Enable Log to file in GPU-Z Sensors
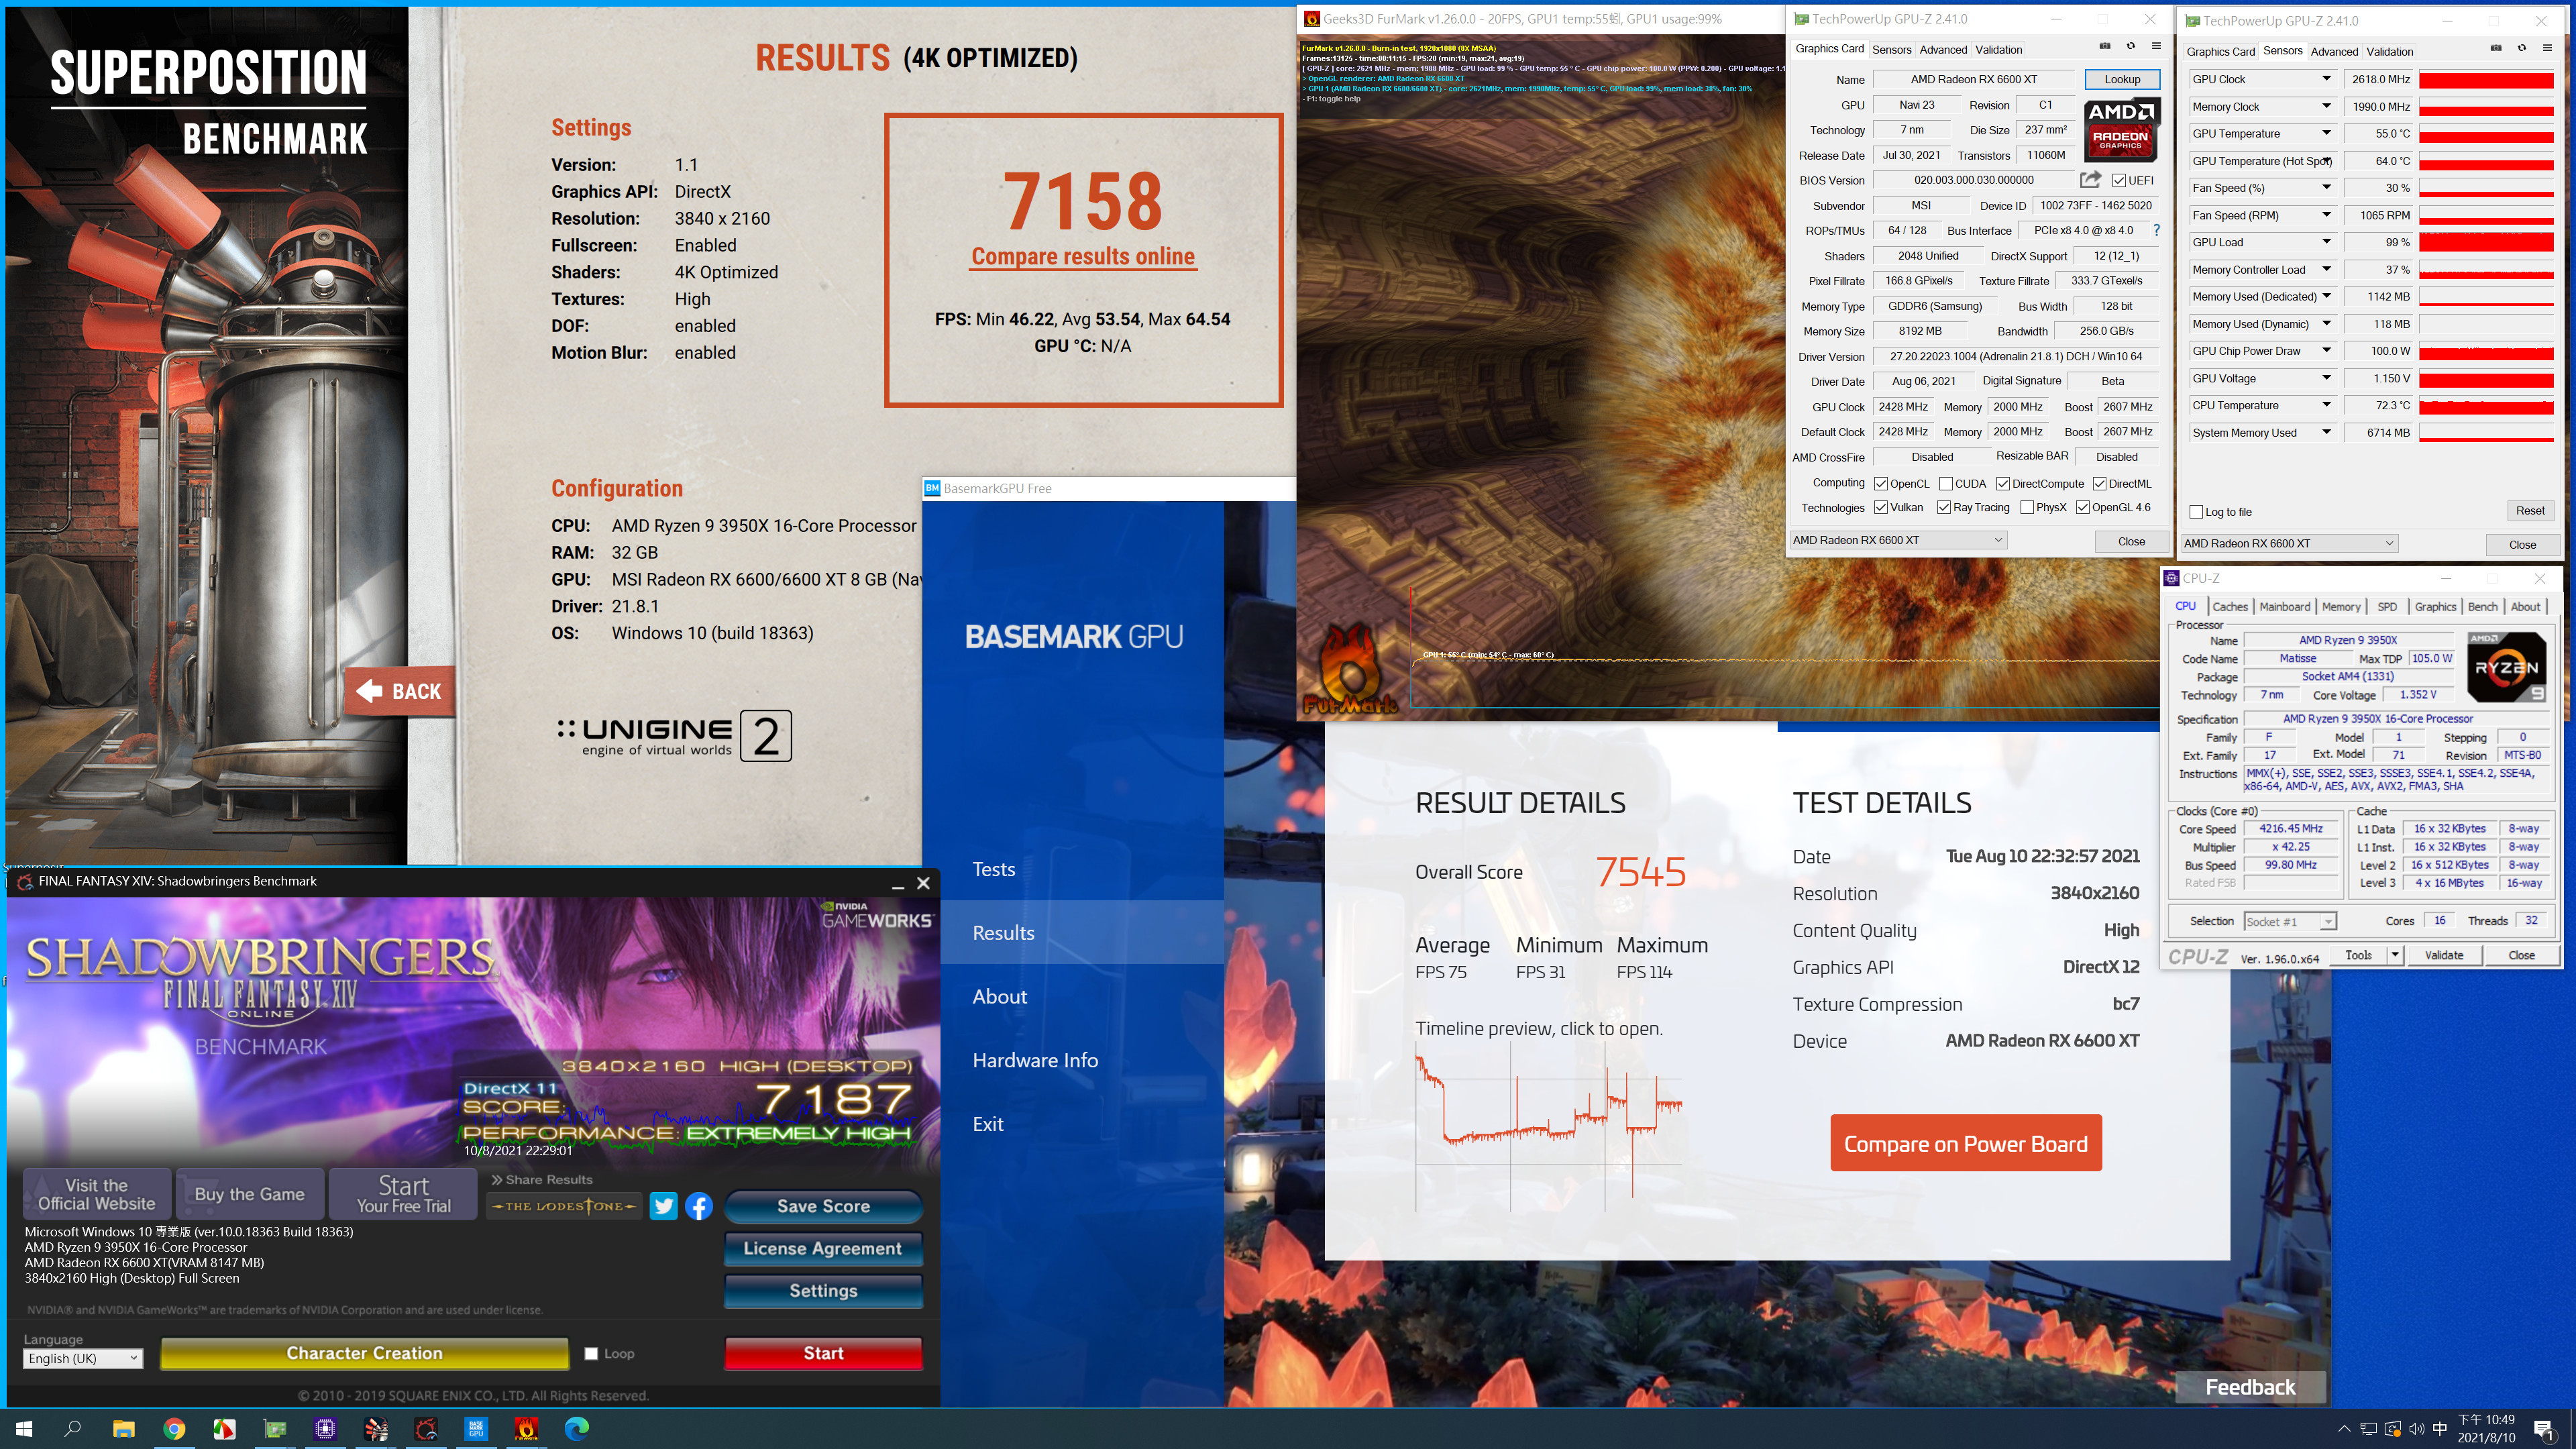Screen dimensions: 2576x1449 coord(2196,512)
